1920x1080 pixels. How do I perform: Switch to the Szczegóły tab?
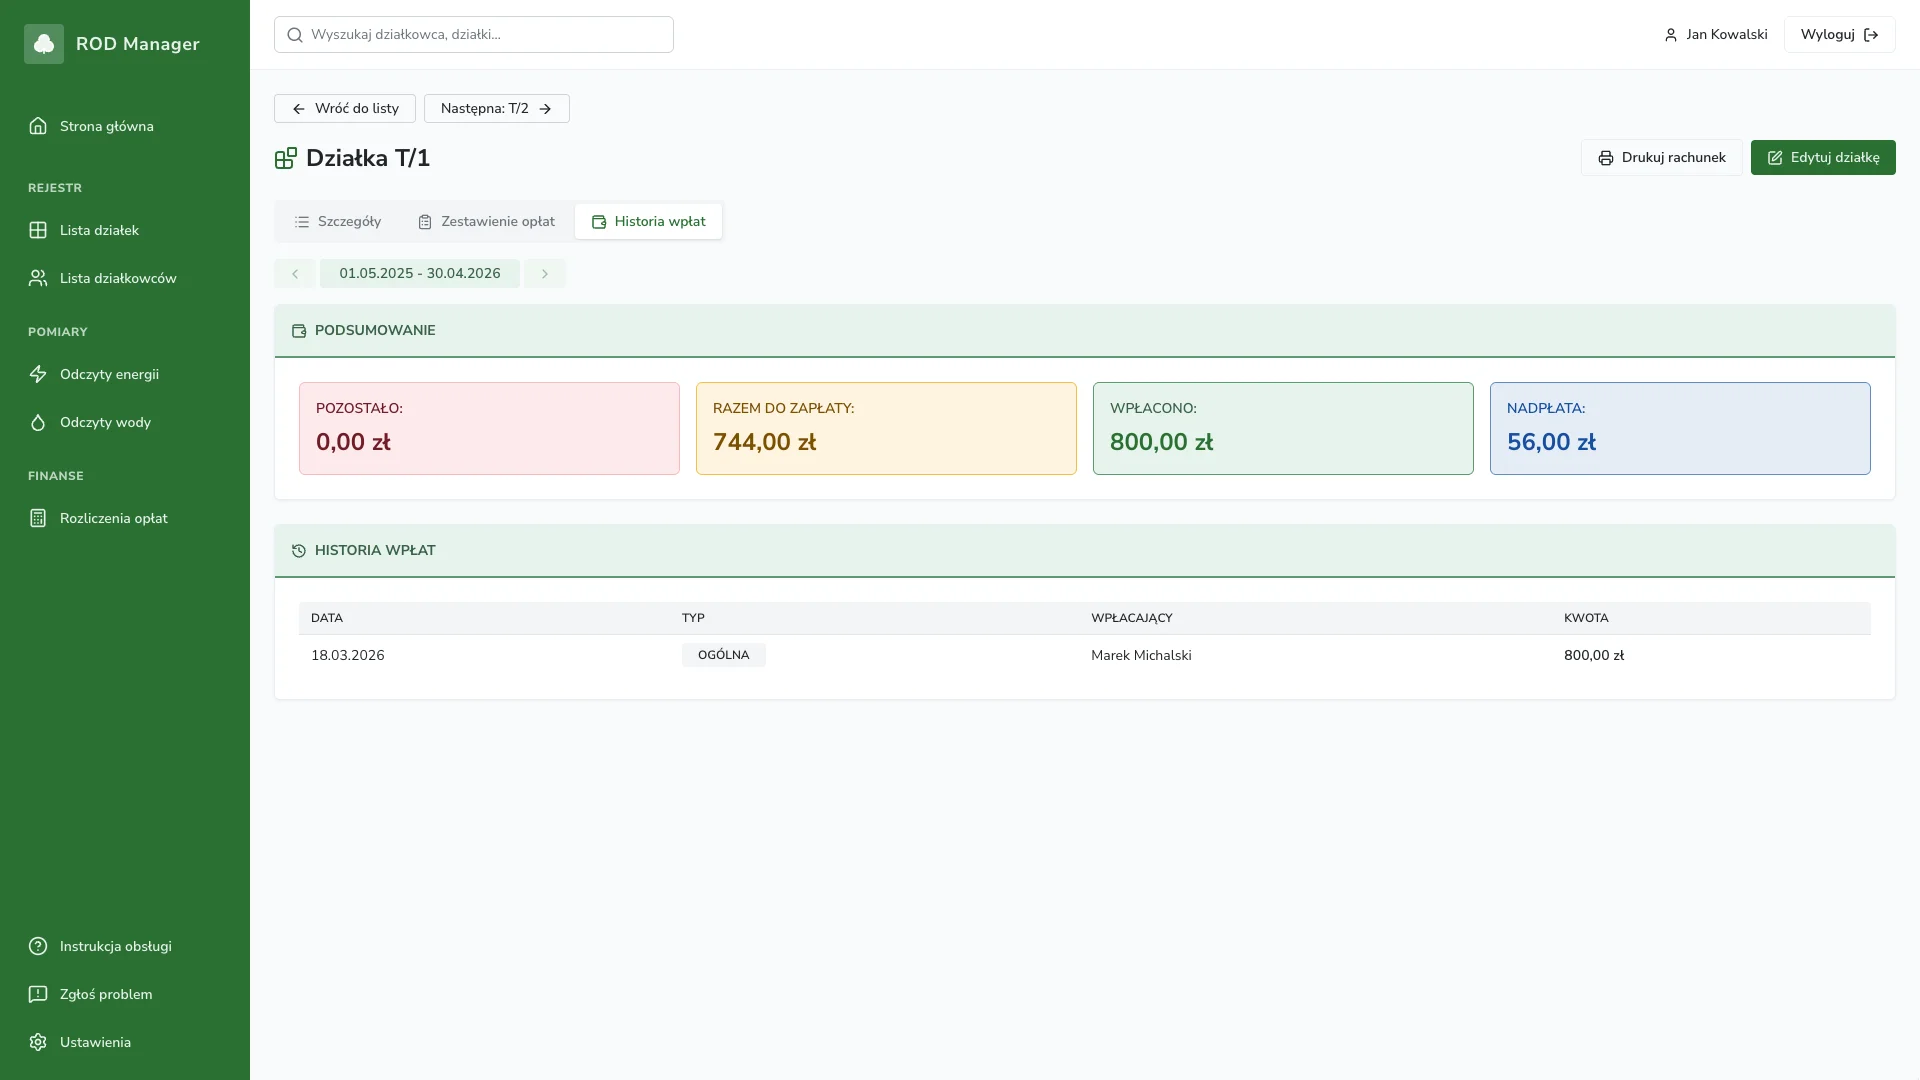(x=338, y=222)
